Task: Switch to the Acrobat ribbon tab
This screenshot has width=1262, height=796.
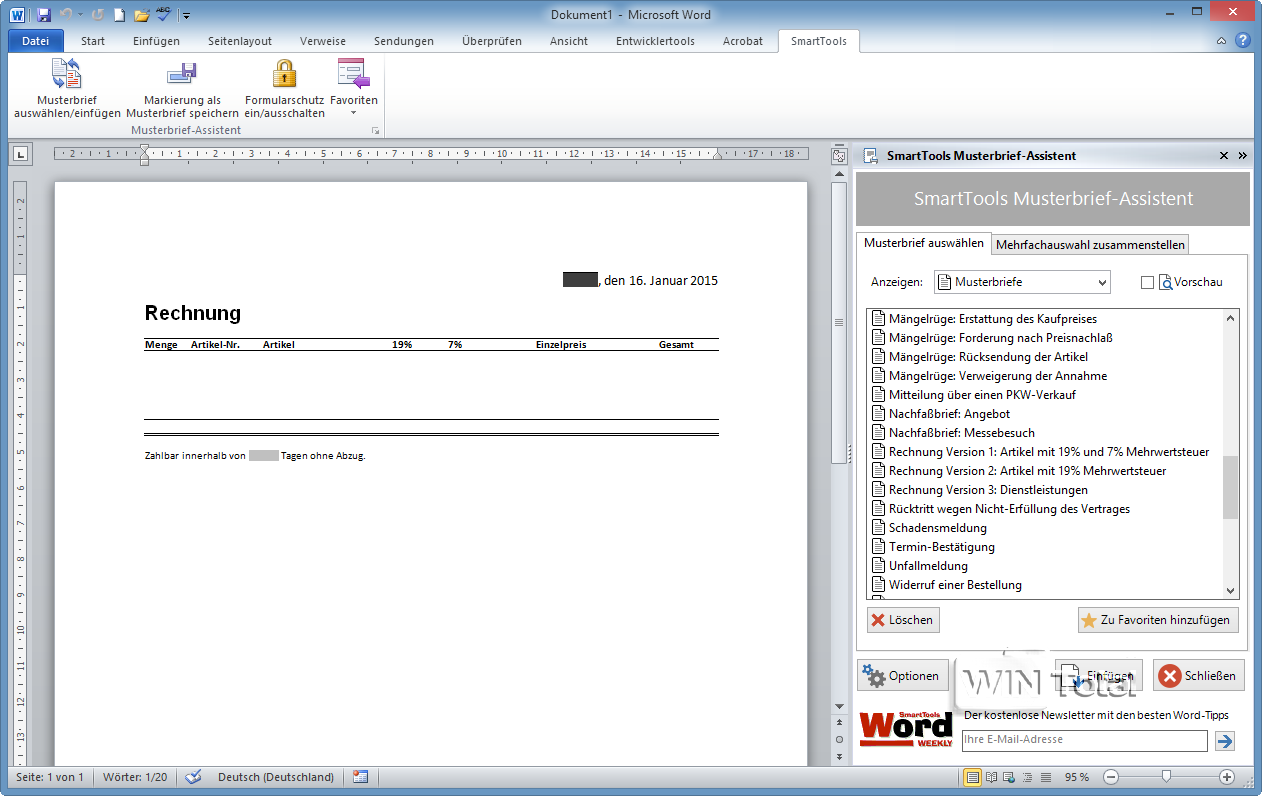Action: pos(743,41)
